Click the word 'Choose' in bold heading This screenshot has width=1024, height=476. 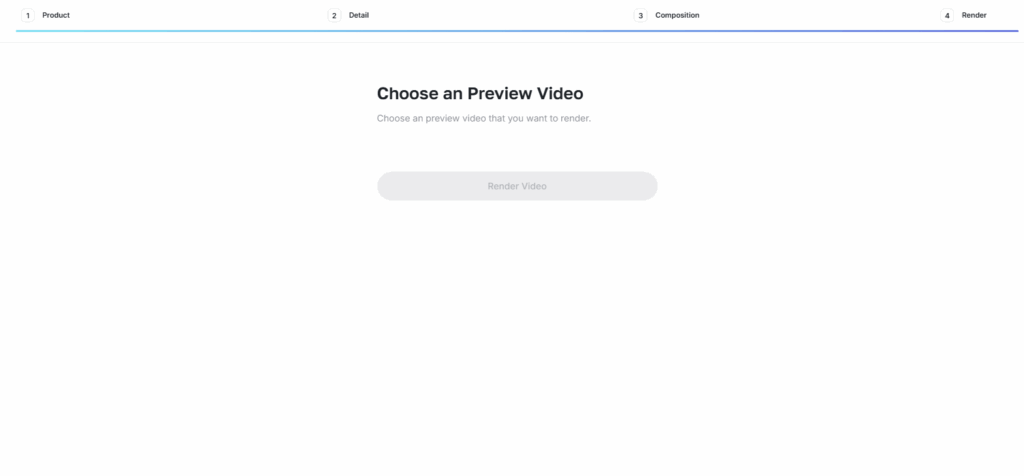point(408,93)
